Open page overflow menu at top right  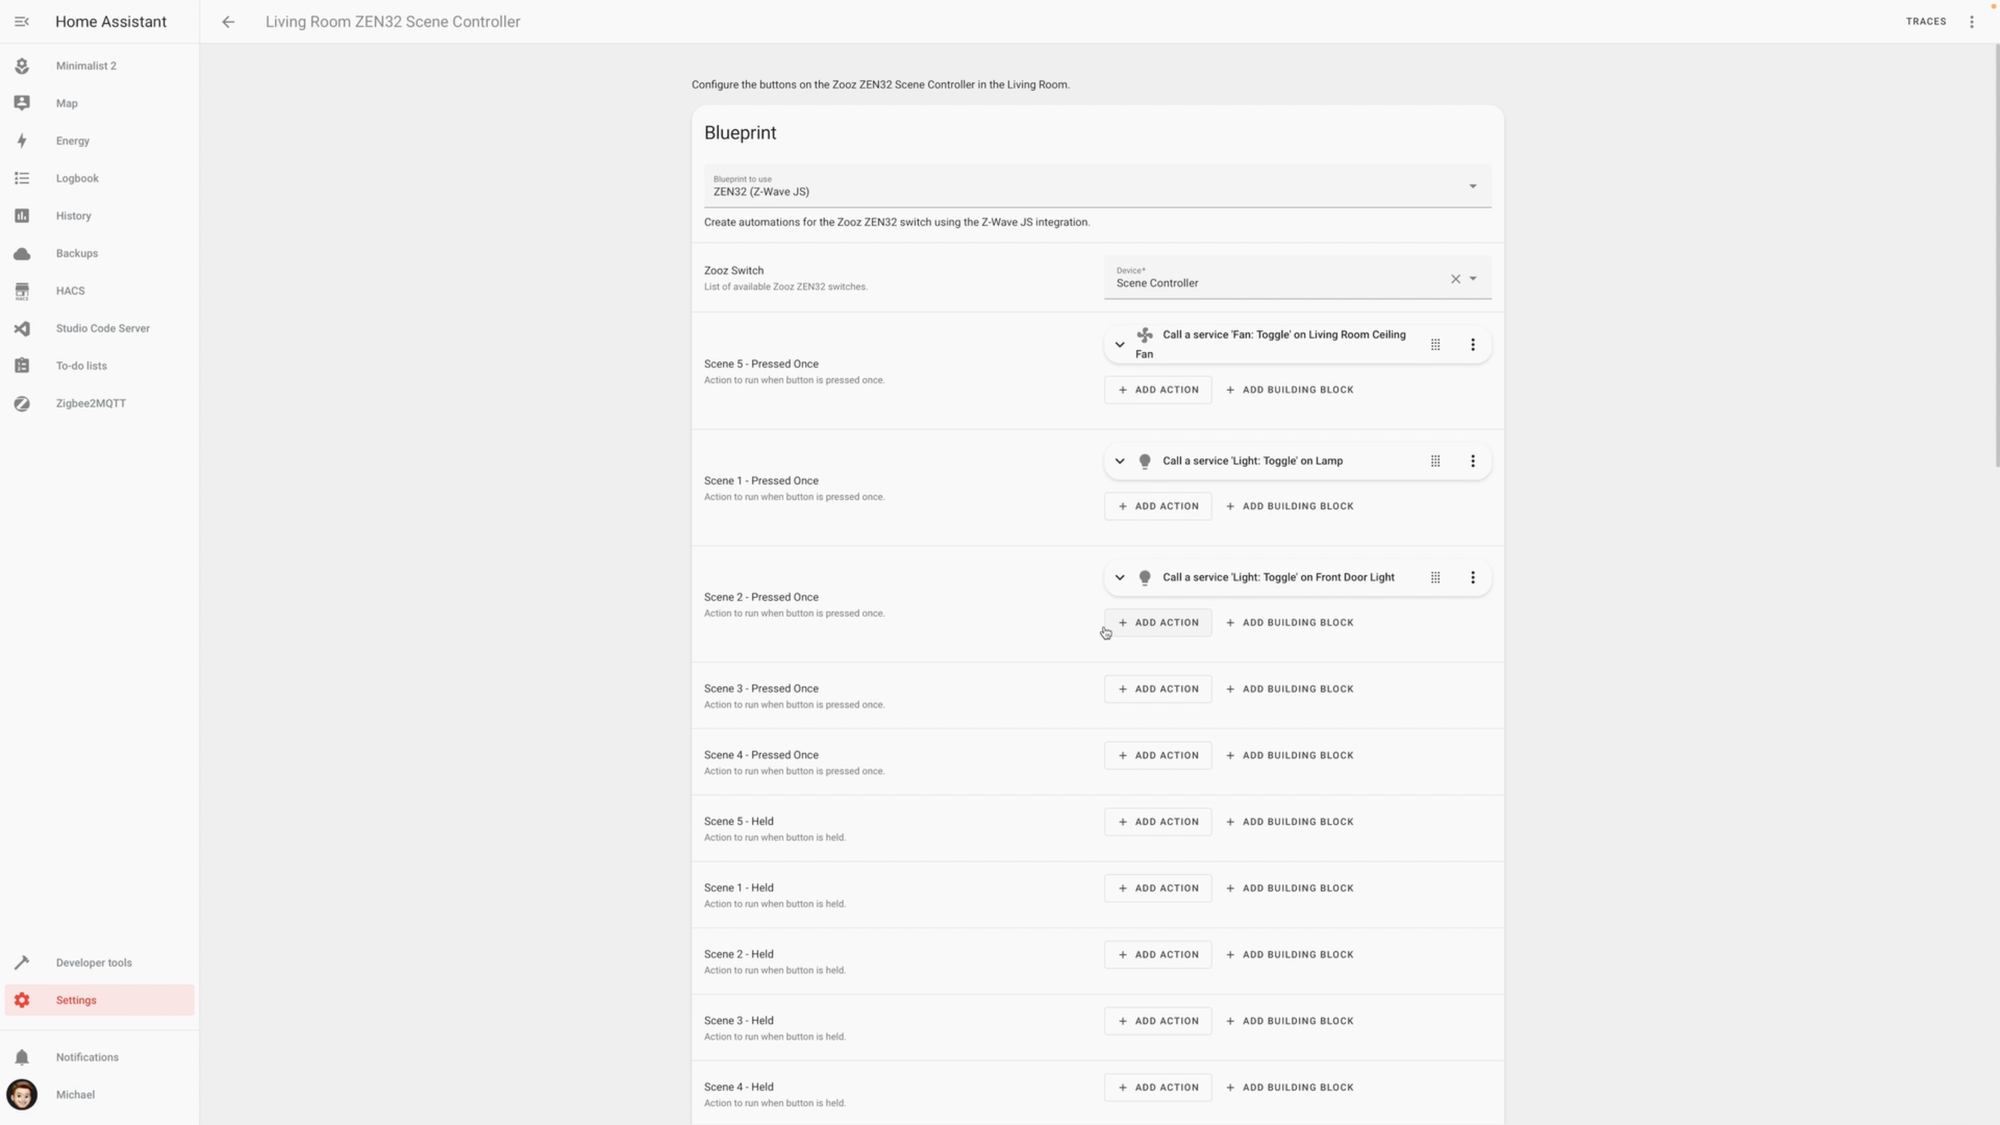point(1971,21)
